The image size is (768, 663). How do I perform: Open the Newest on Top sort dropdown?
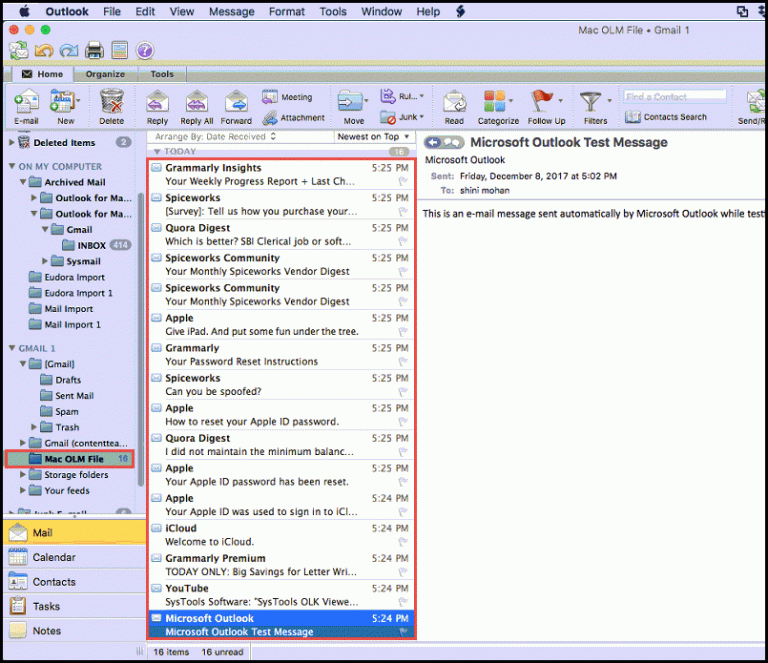click(x=373, y=137)
